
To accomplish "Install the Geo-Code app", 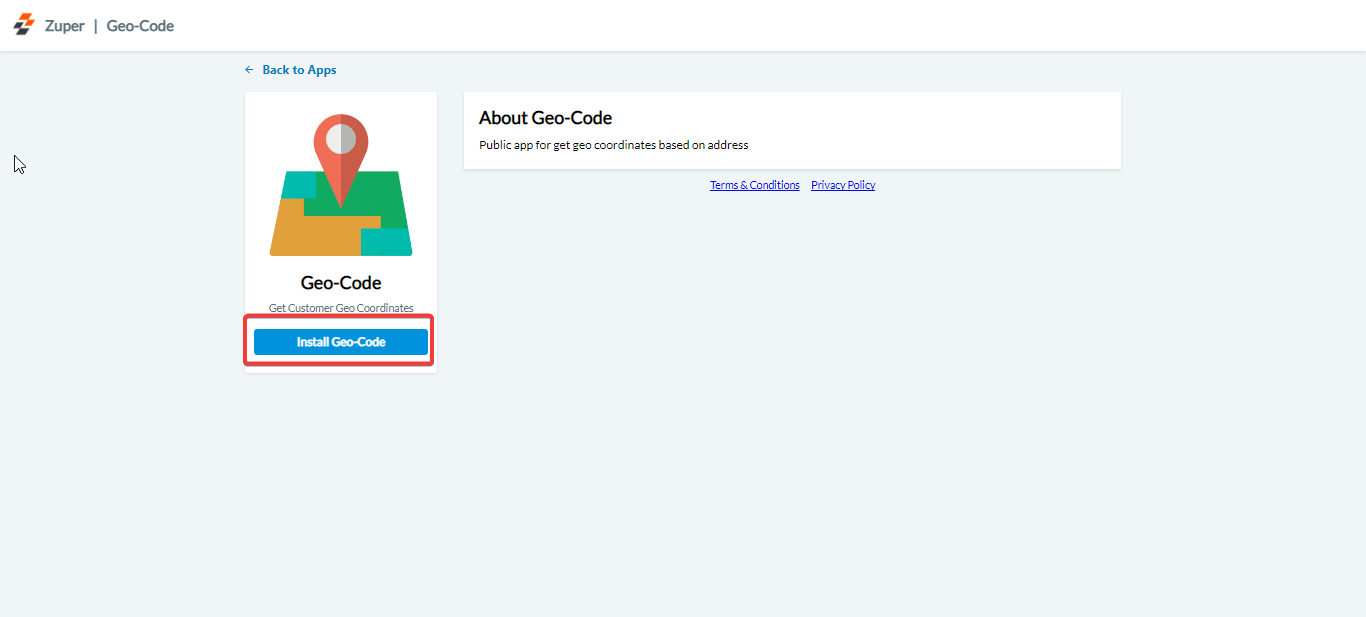I will tap(341, 342).
